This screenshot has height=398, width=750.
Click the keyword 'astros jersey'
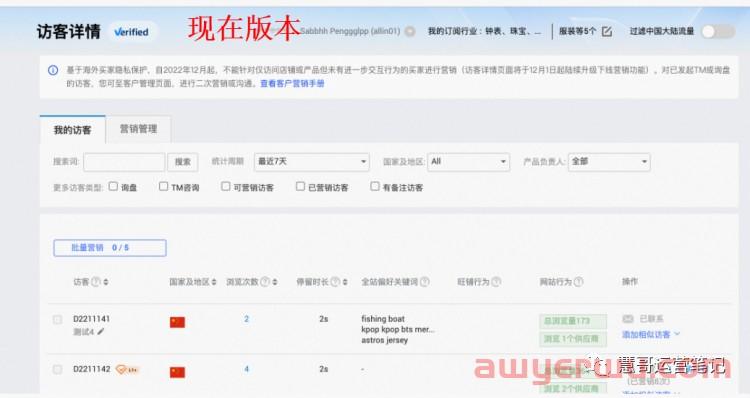click(x=385, y=340)
